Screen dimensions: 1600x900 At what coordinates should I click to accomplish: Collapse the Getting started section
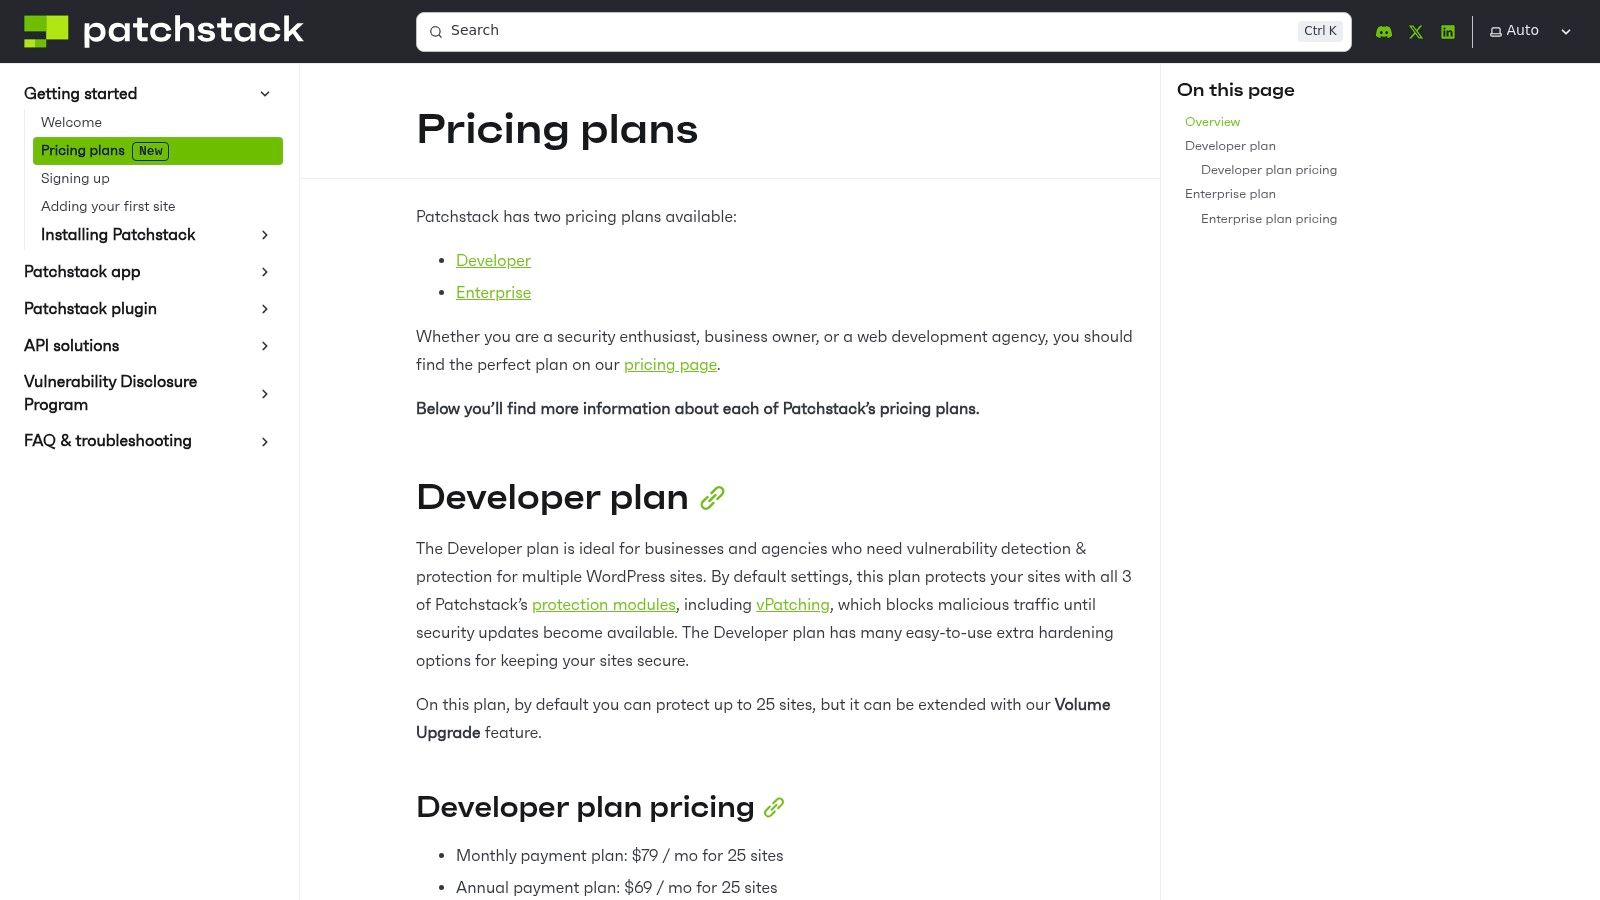(265, 93)
